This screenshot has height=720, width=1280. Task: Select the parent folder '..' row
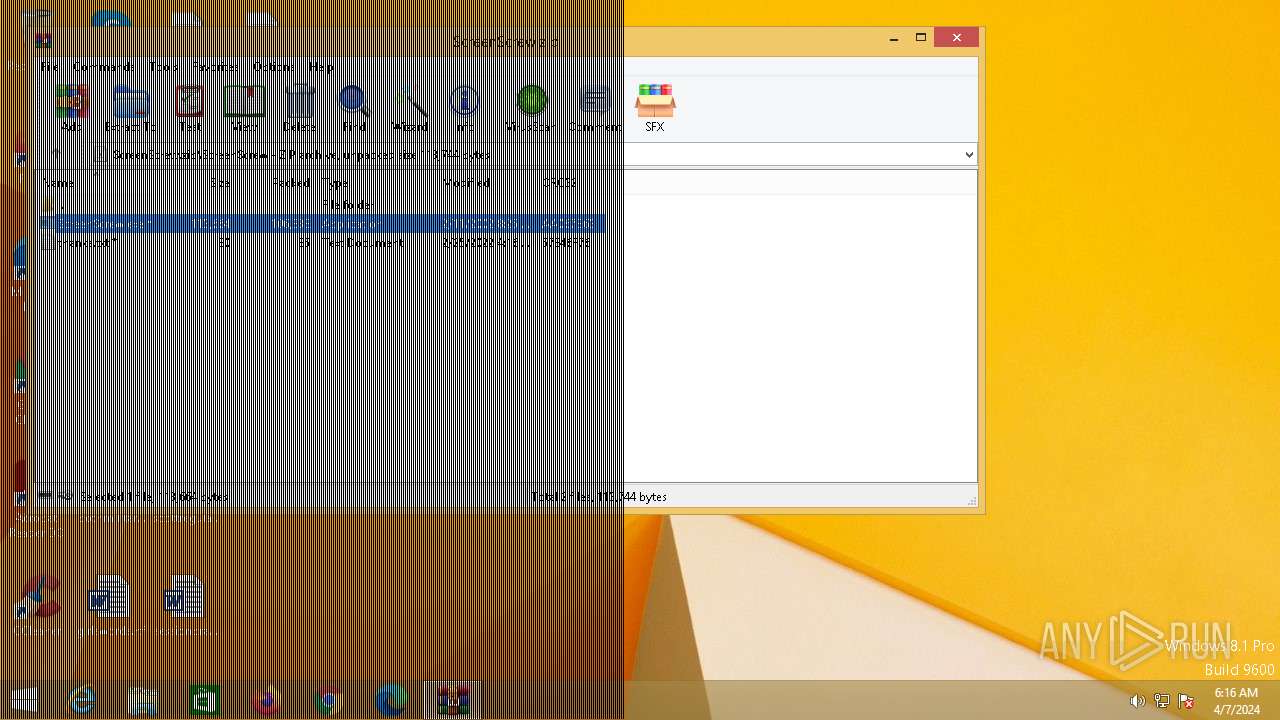point(320,205)
